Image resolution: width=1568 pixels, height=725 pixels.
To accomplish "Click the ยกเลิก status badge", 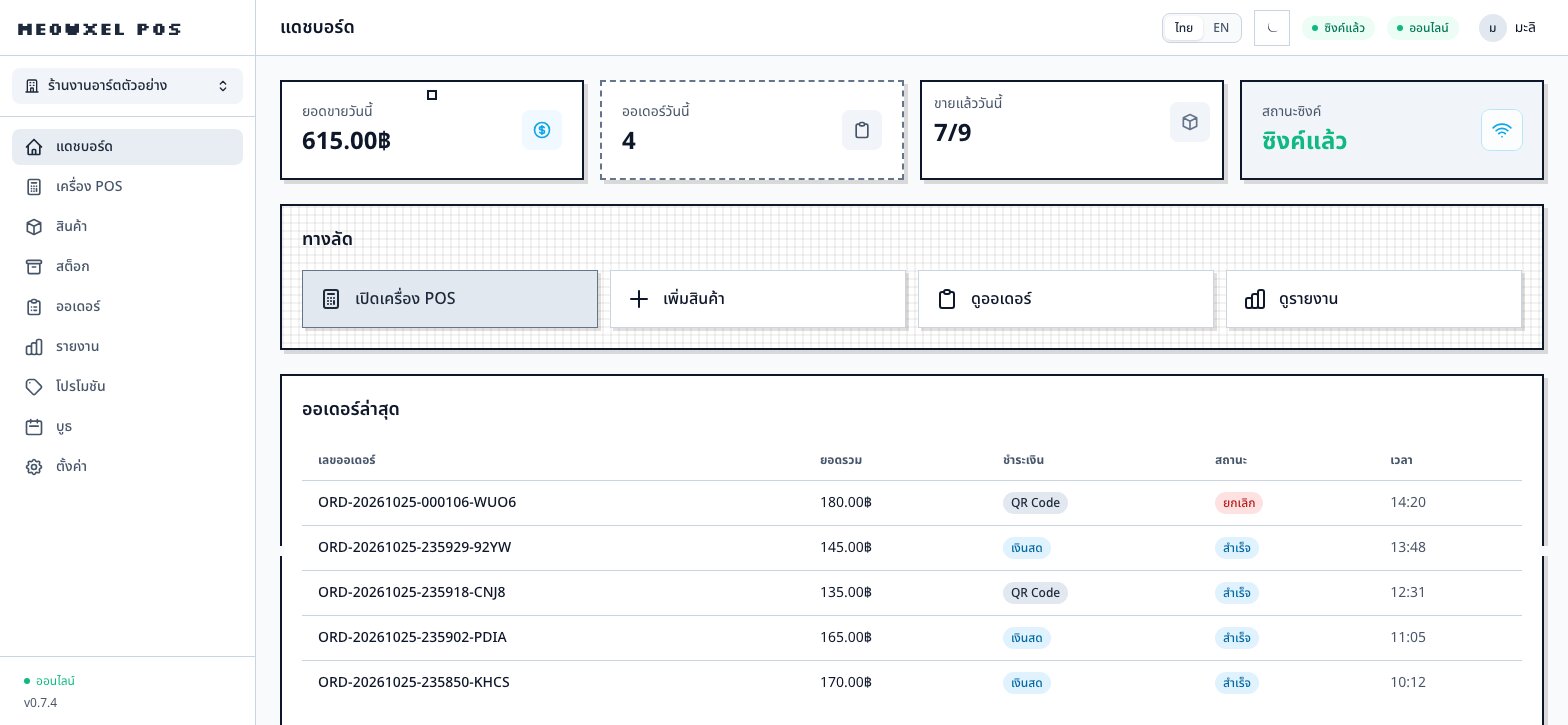I will coord(1239,503).
